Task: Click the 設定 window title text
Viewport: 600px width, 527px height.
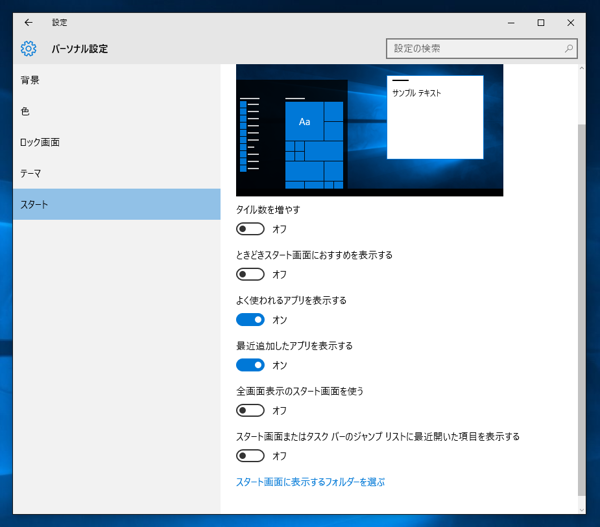Action: pyautogui.click(x=60, y=23)
